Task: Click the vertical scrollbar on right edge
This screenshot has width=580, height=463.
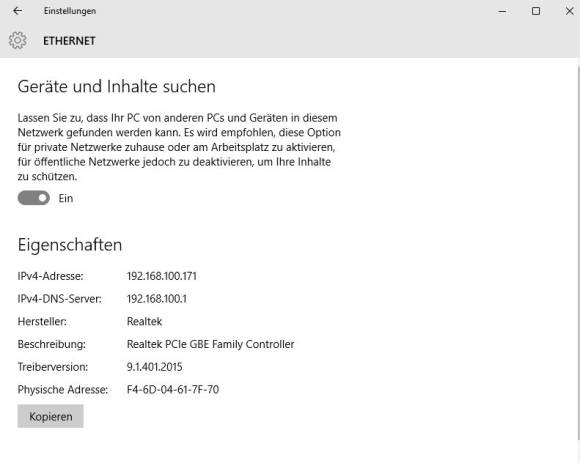Action: tap(578, 251)
